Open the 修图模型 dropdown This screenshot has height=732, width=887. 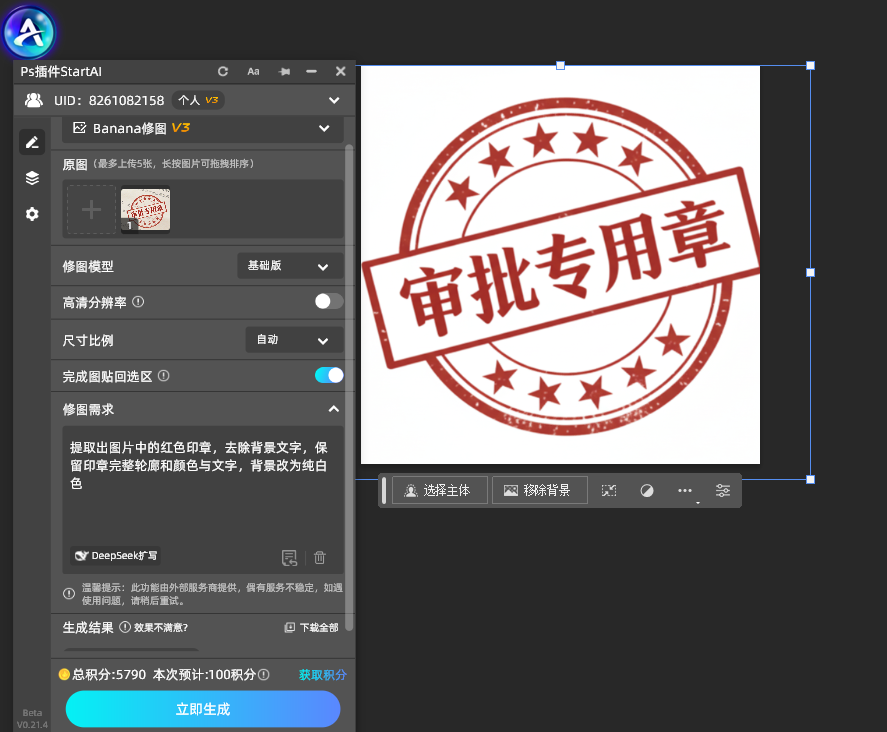click(290, 265)
